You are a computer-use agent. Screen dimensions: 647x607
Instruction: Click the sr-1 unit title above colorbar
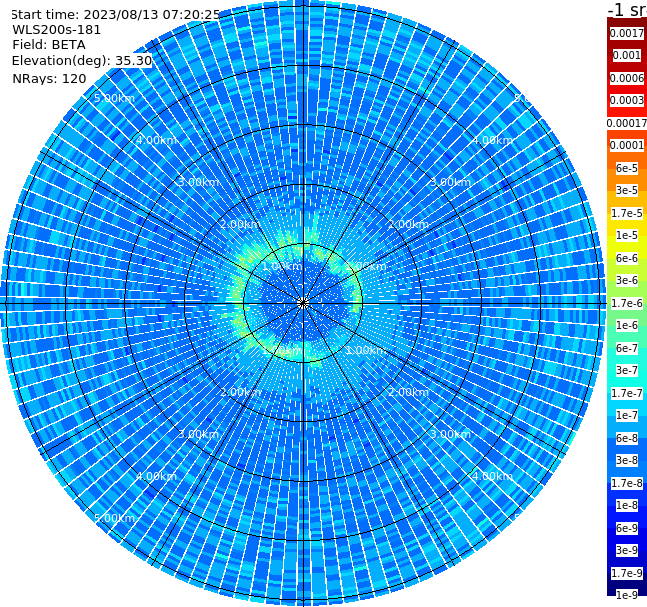pyautogui.click(x=627, y=9)
